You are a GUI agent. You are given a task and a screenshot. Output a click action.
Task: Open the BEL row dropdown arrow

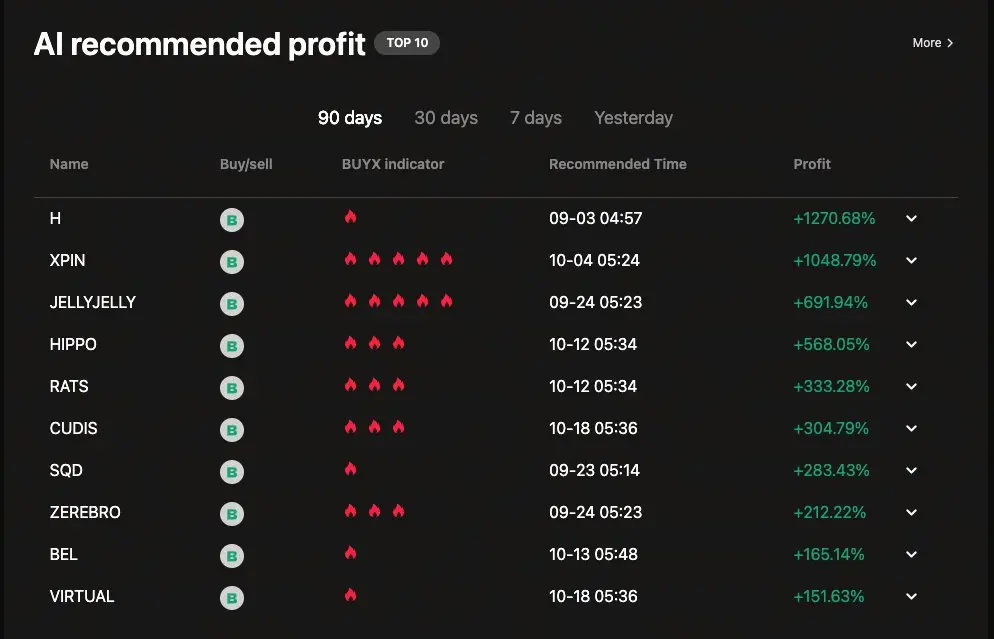(x=912, y=554)
